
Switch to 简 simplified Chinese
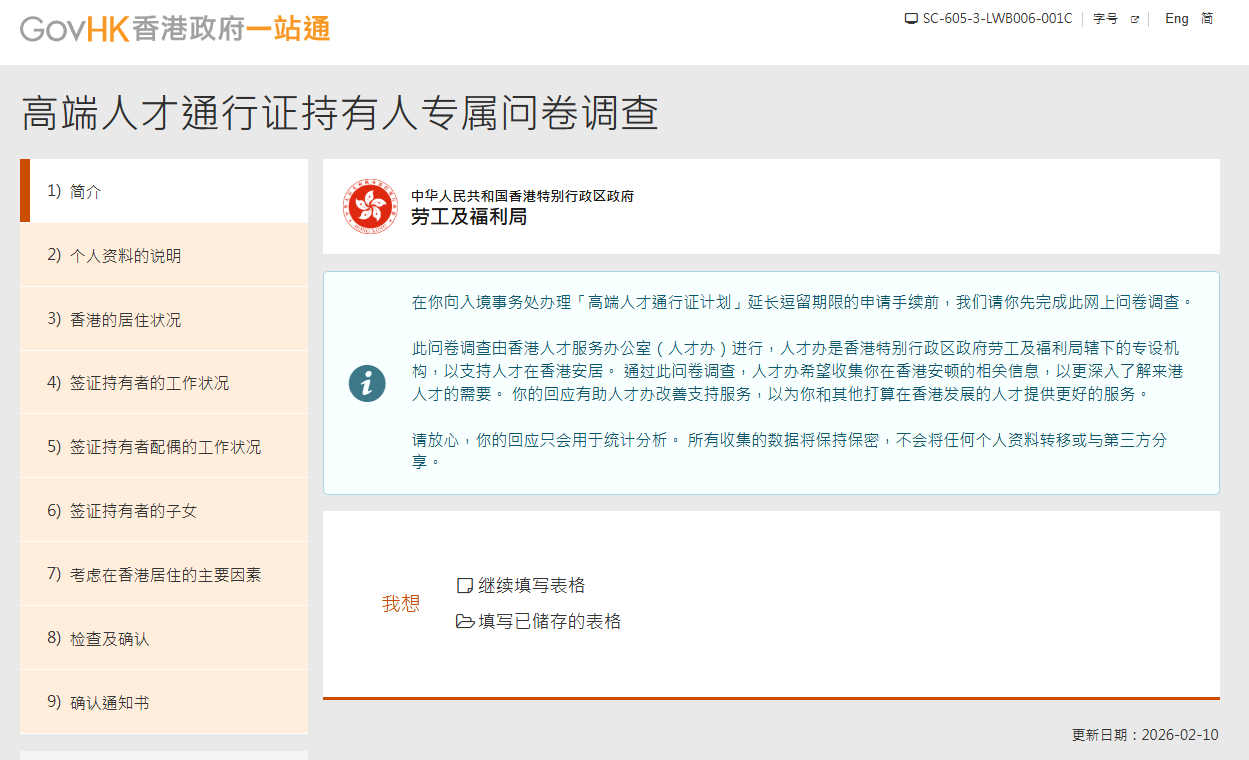tap(1207, 18)
